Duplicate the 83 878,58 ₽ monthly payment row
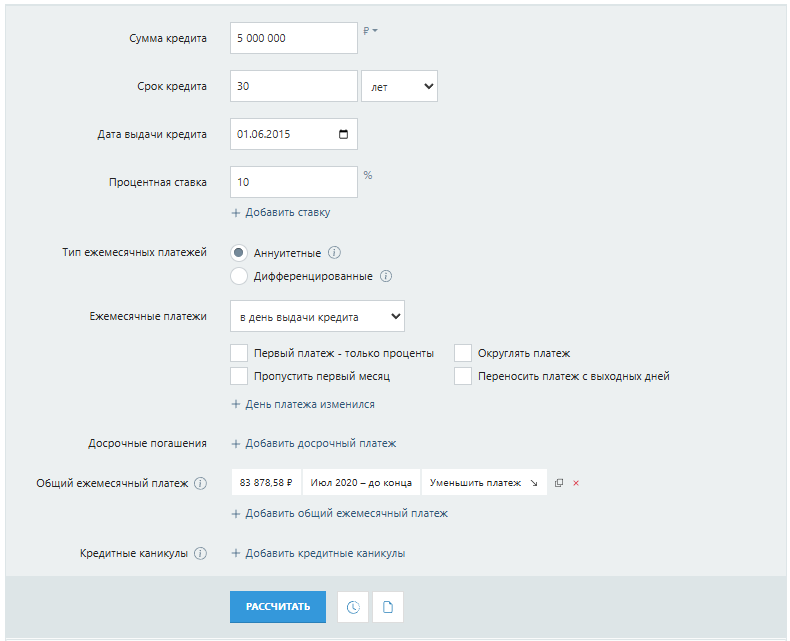The image size is (790, 641). pyautogui.click(x=559, y=483)
